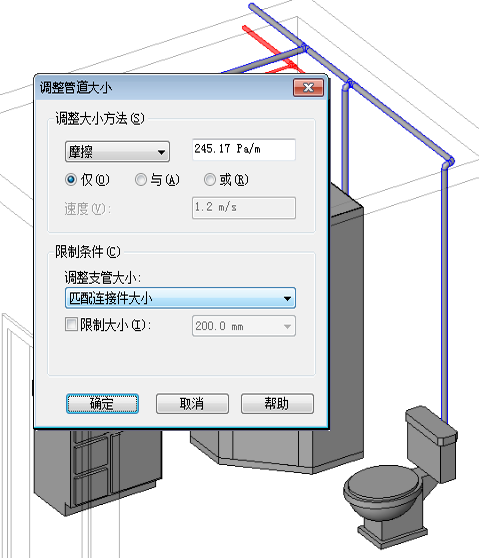Close the 调整管道大小 dialog
The width and height of the screenshot is (479, 558).
(308, 88)
